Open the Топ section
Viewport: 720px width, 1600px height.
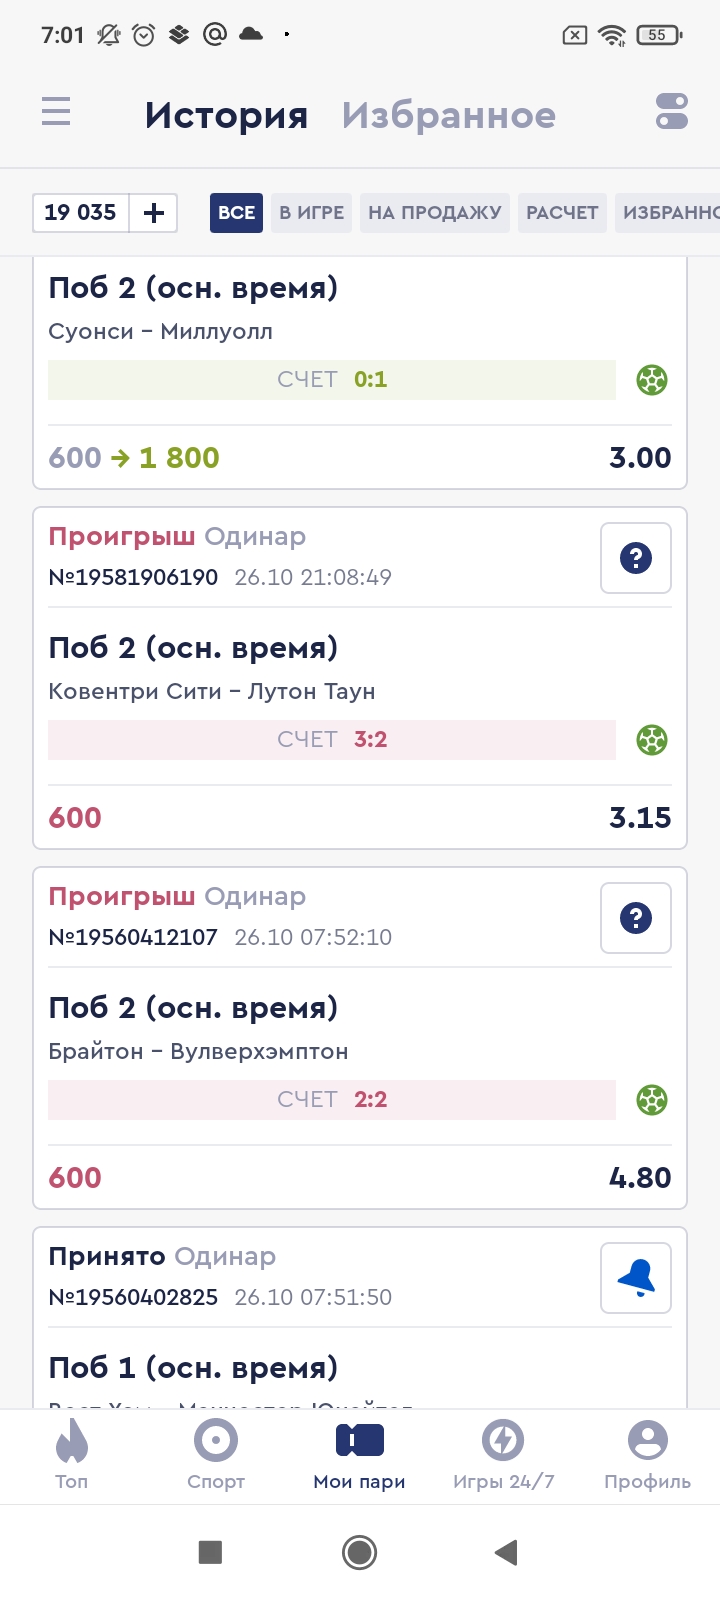72,1455
